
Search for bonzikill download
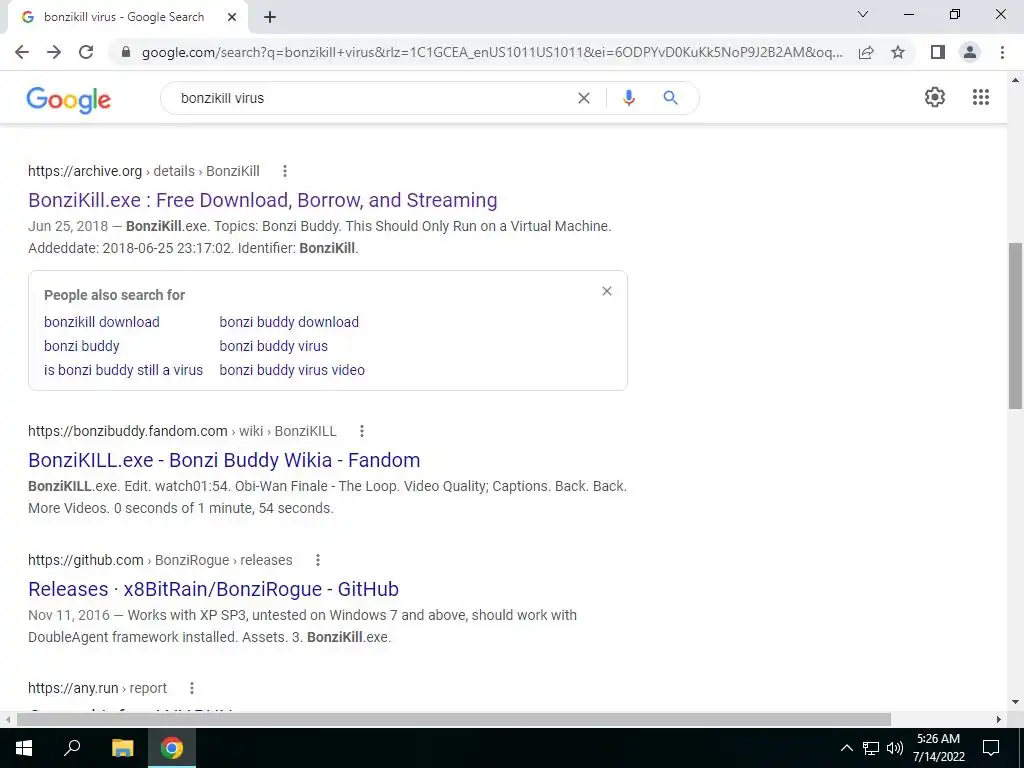point(102,322)
